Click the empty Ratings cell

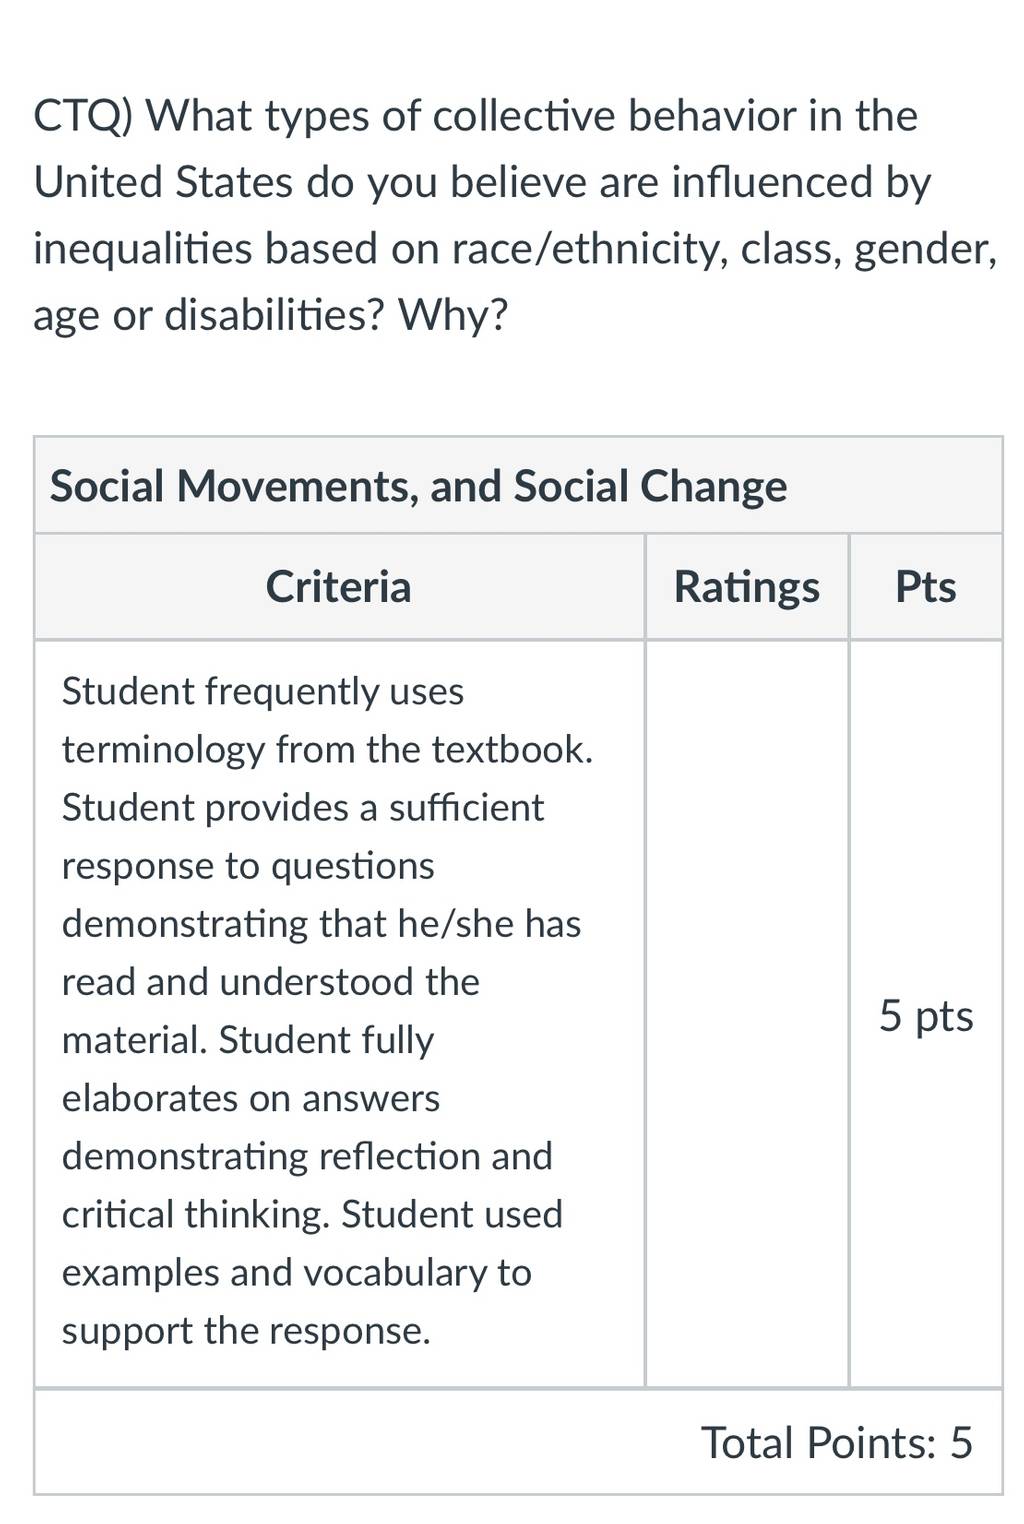tap(747, 1013)
